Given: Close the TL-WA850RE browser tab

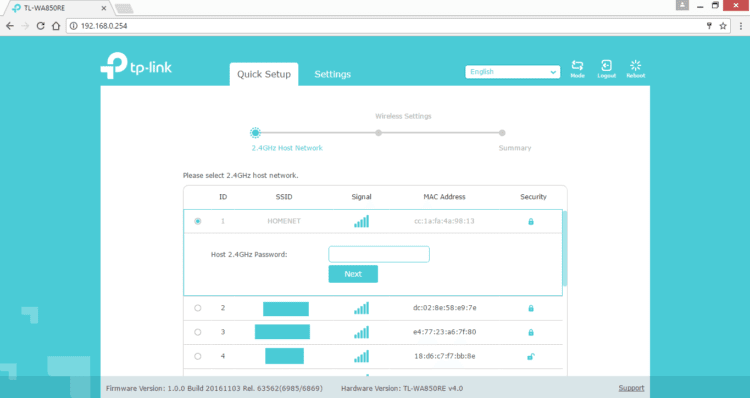Looking at the screenshot, I should click(104, 8).
